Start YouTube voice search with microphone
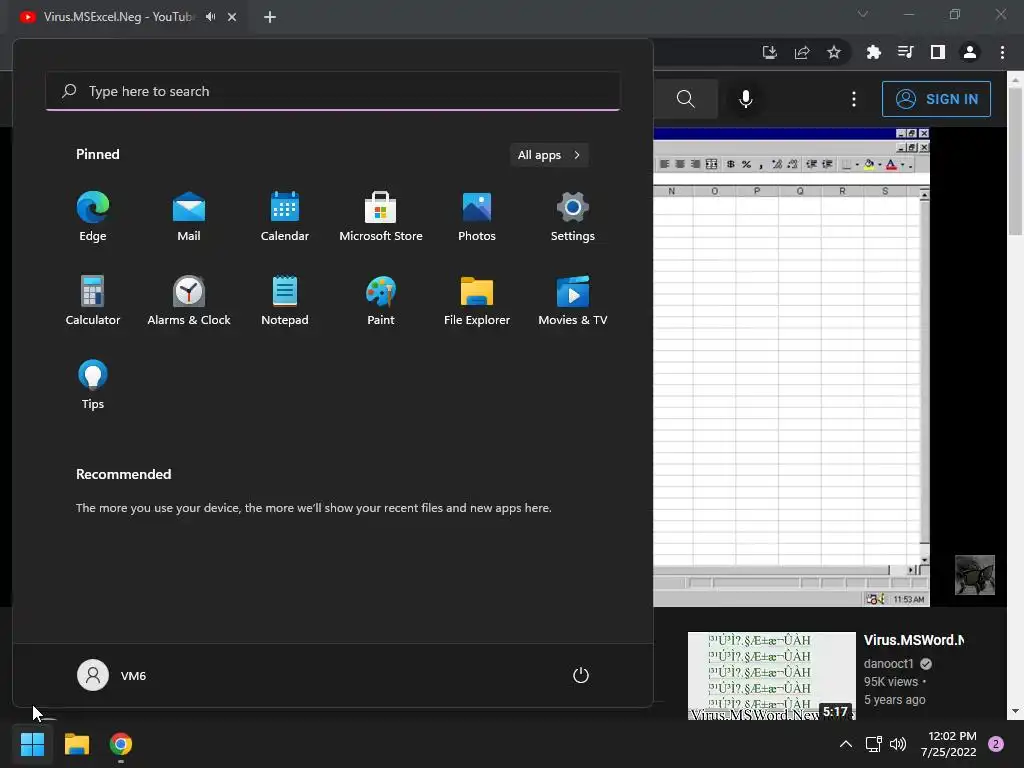The width and height of the screenshot is (1024, 768). point(746,99)
